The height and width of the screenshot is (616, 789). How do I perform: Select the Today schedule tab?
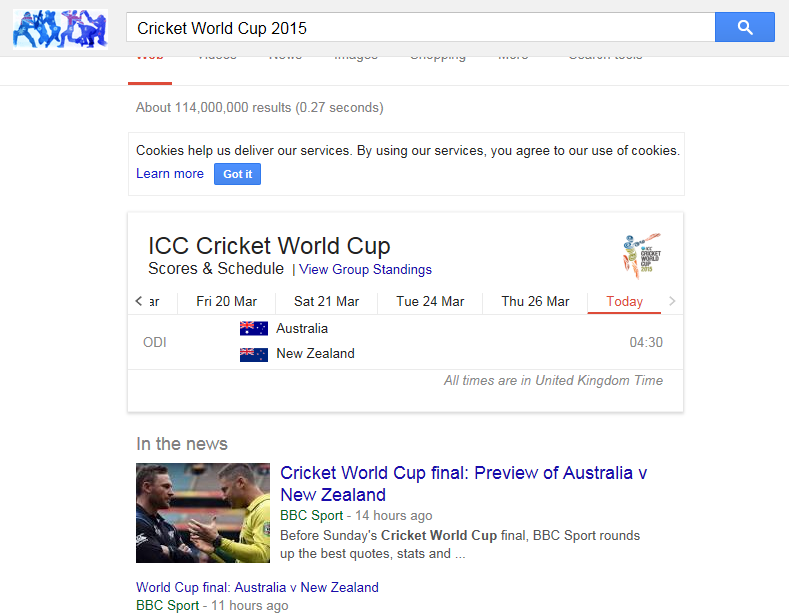[624, 301]
